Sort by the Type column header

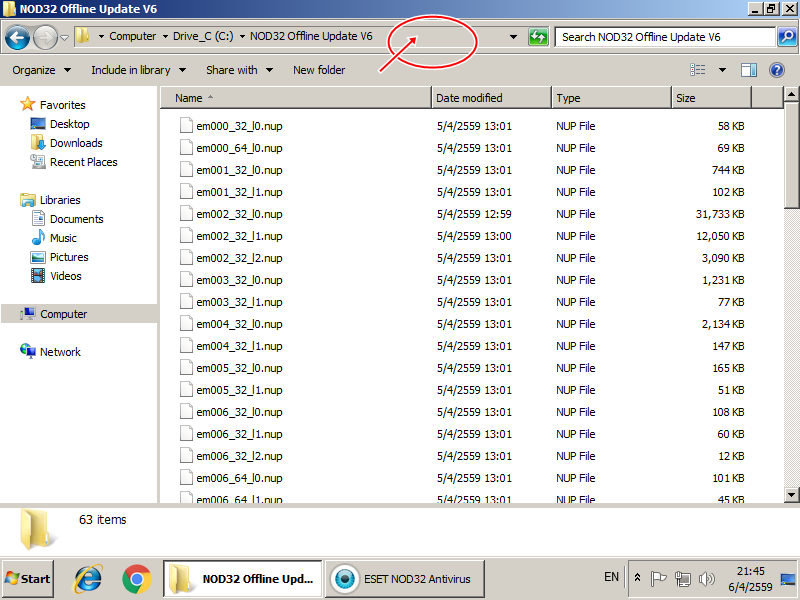[611, 98]
